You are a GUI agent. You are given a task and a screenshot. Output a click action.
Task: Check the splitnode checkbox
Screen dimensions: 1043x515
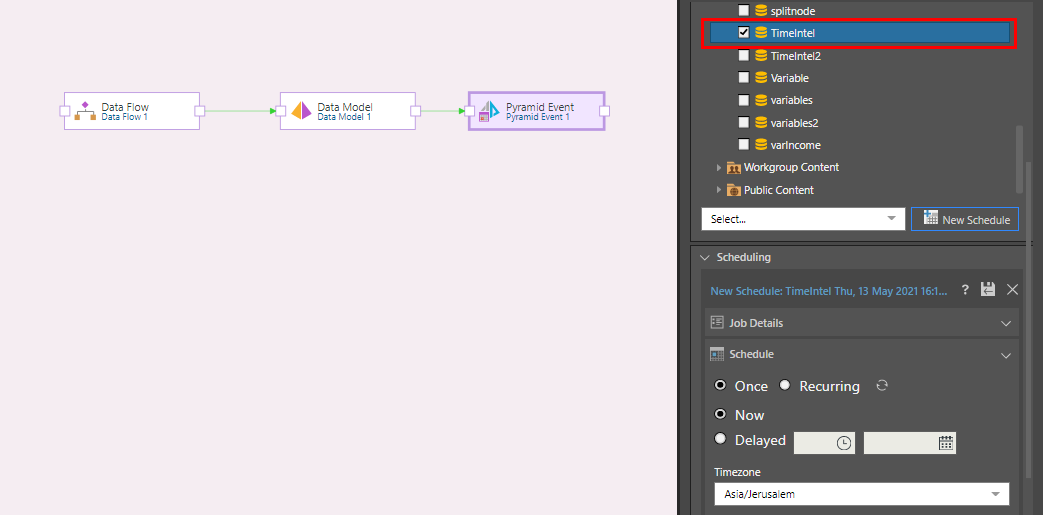744,11
